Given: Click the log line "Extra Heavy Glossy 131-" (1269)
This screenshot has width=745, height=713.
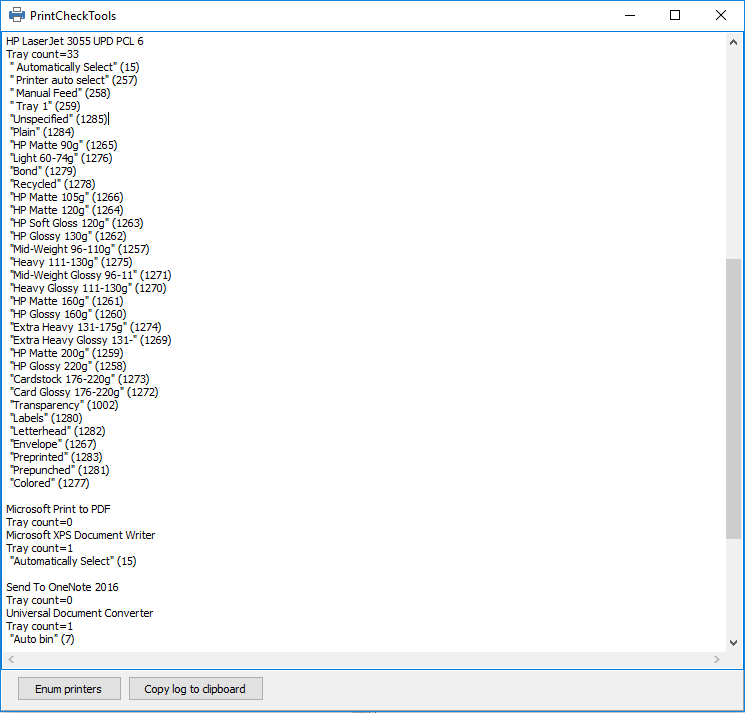Looking at the screenshot, I should (x=91, y=340).
